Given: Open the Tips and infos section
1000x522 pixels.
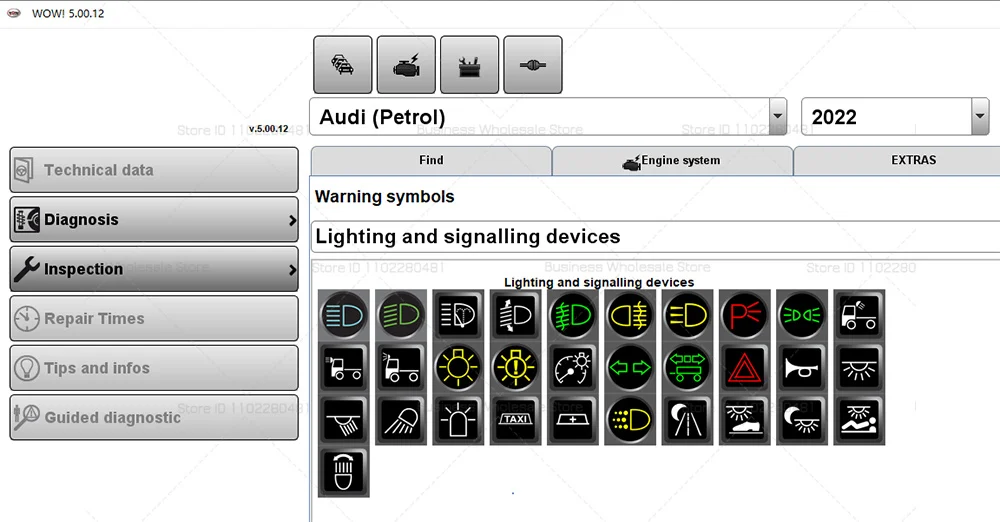Looking at the screenshot, I should pyautogui.click(x=154, y=368).
